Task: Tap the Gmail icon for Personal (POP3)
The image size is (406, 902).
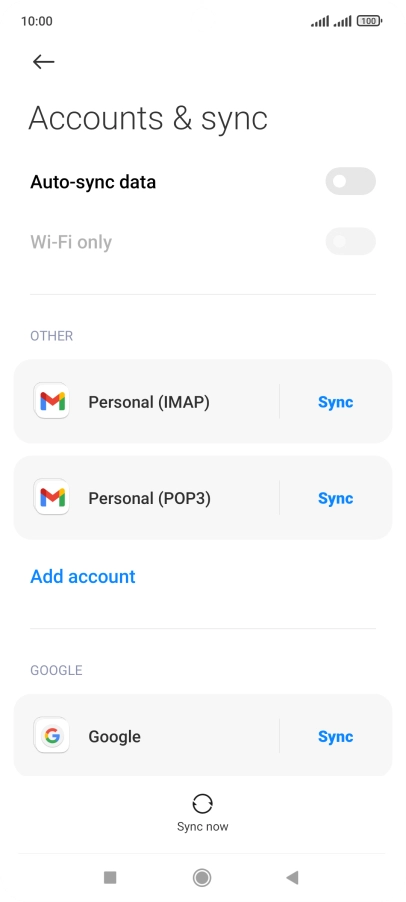Action: coord(52,497)
